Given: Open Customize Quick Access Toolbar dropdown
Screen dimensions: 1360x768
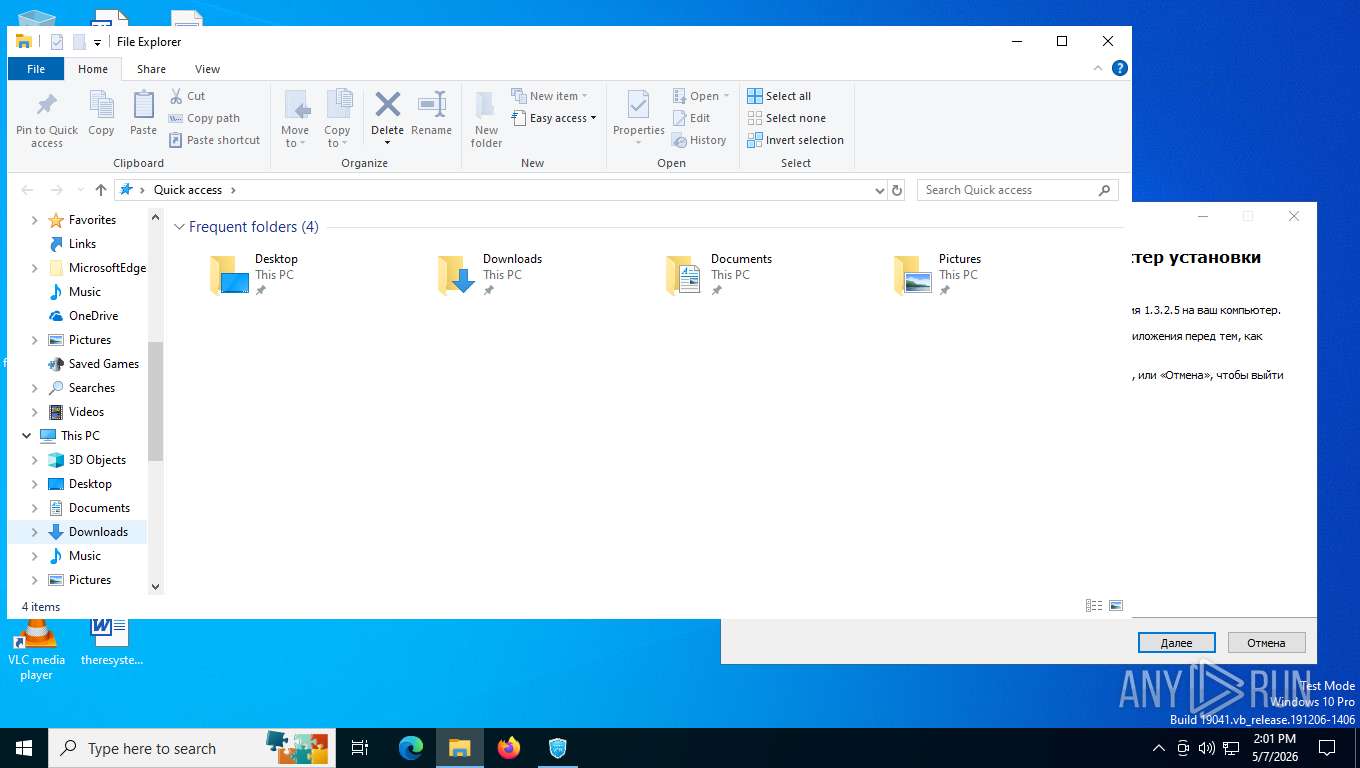Looking at the screenshot, I should point(97,42).
